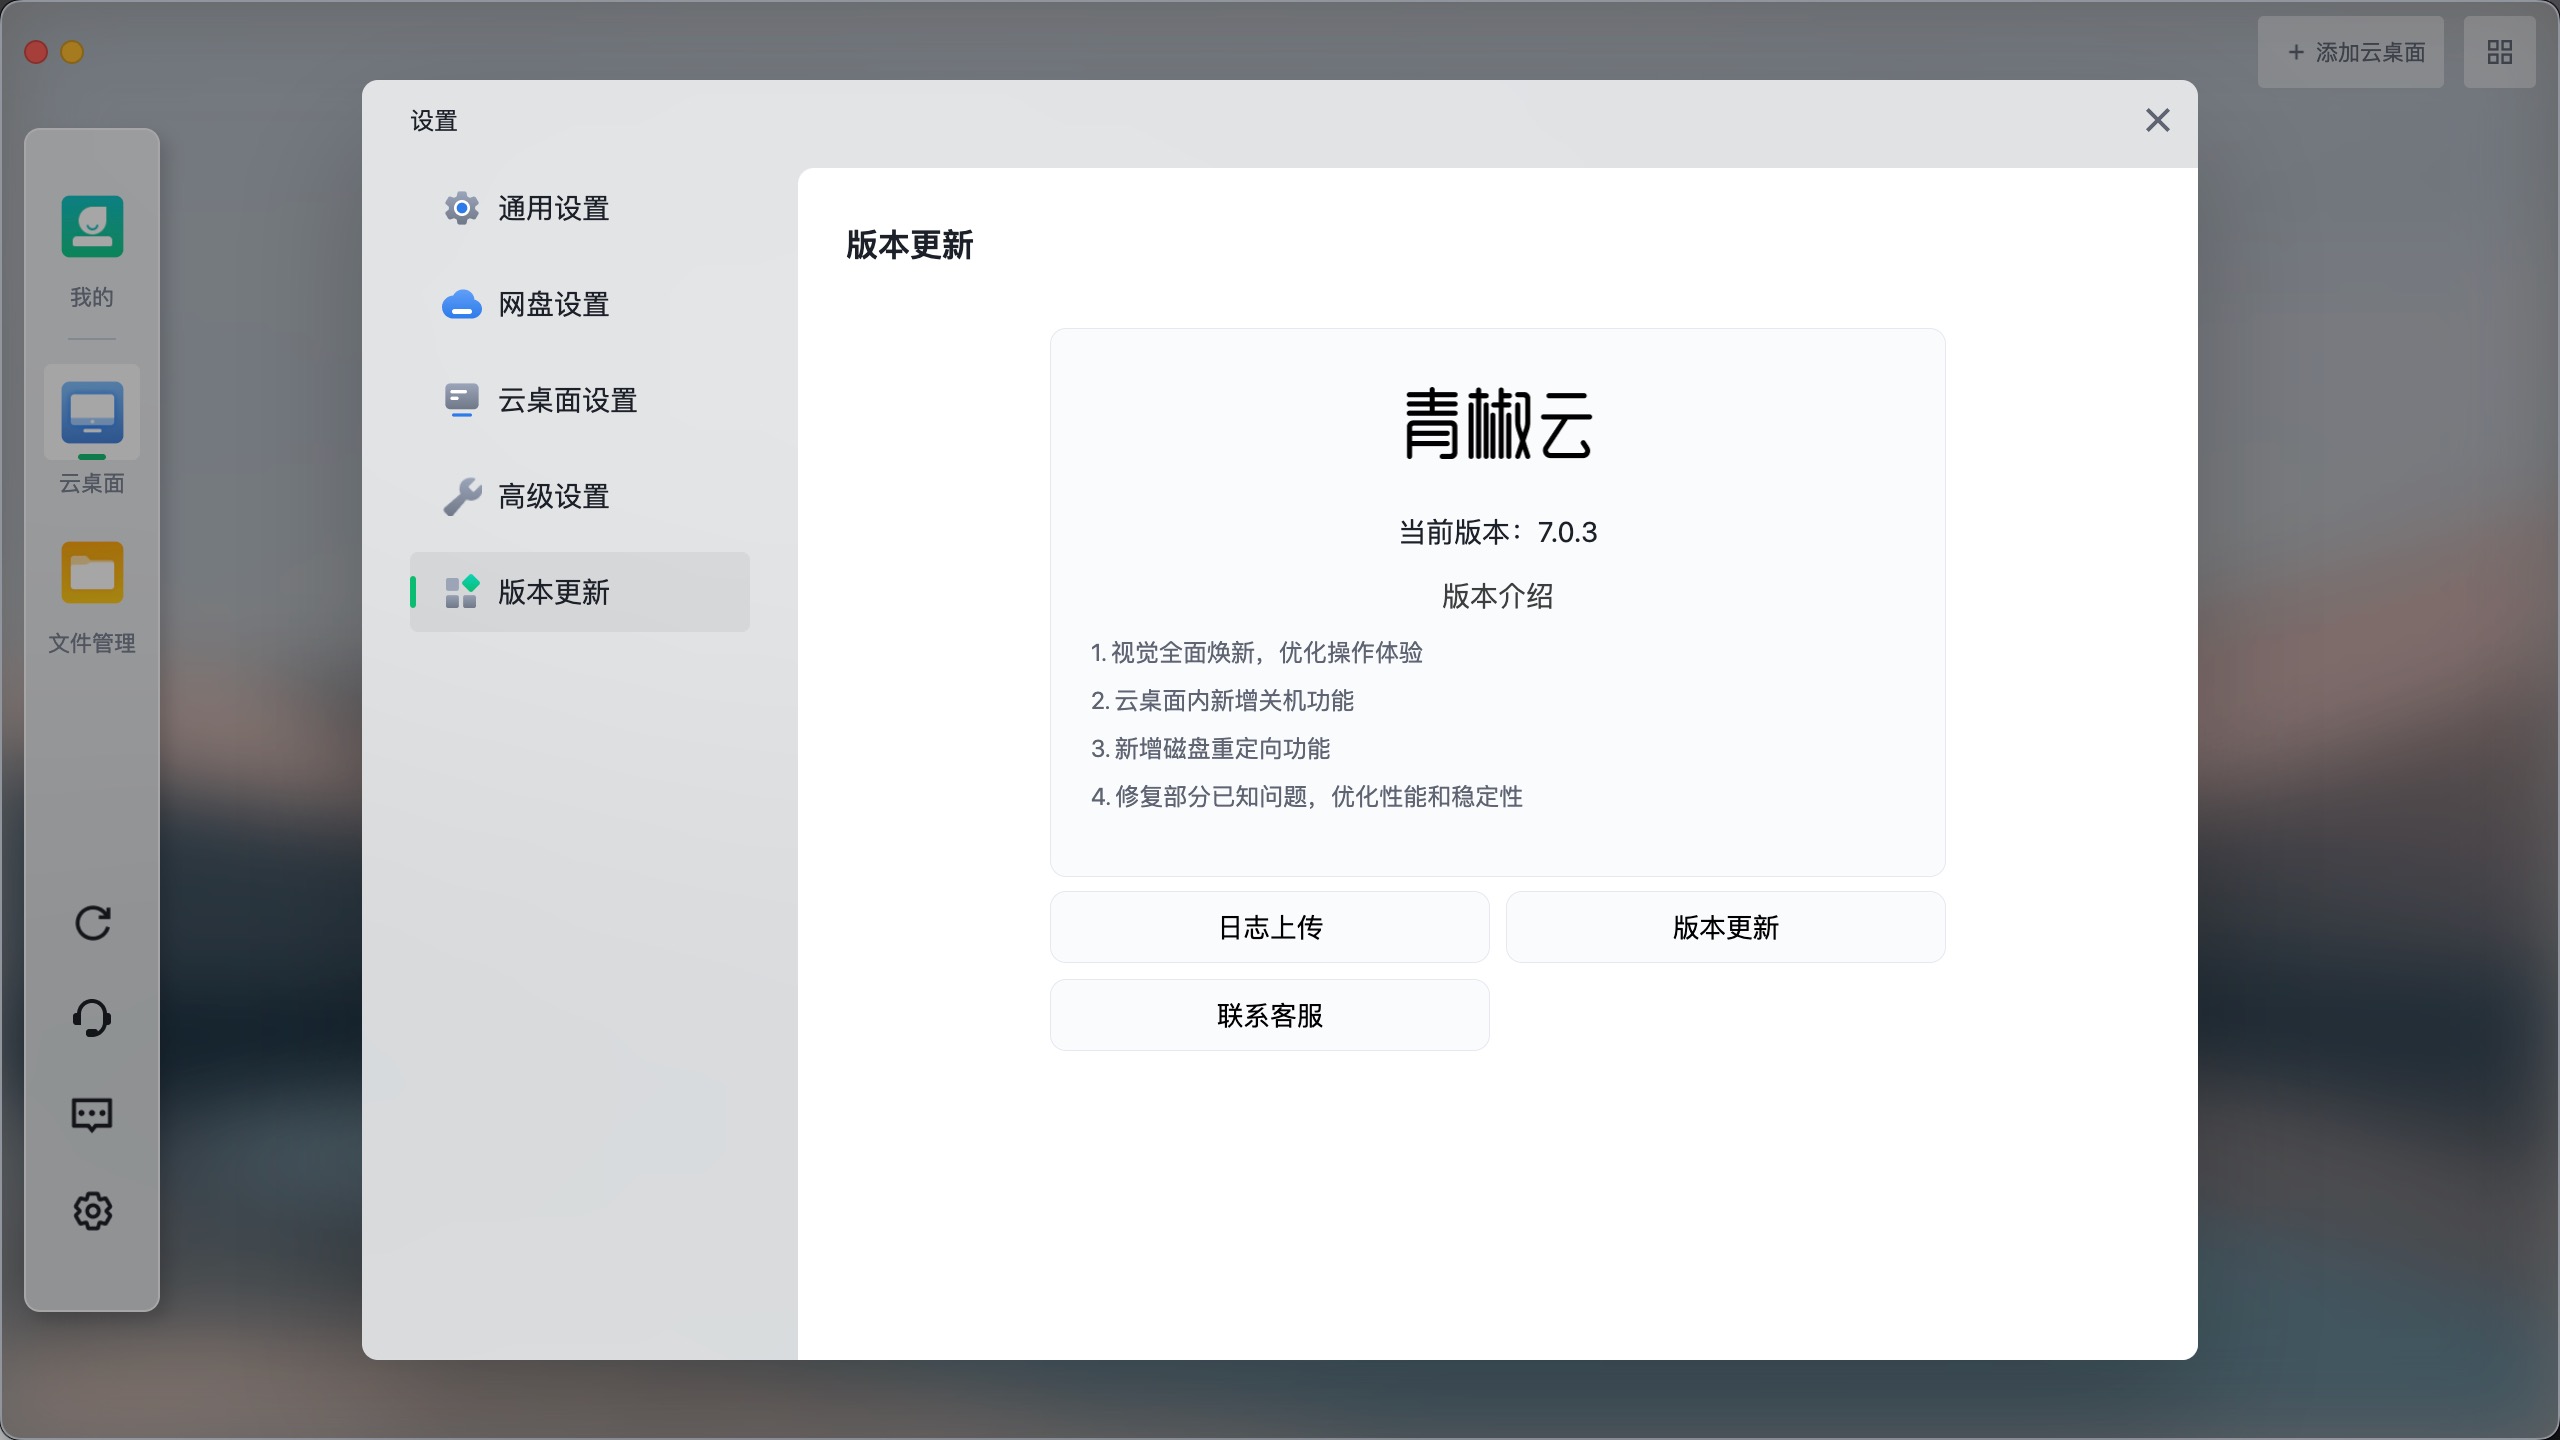Open the 通用设置 menu item

pos(580,208)
